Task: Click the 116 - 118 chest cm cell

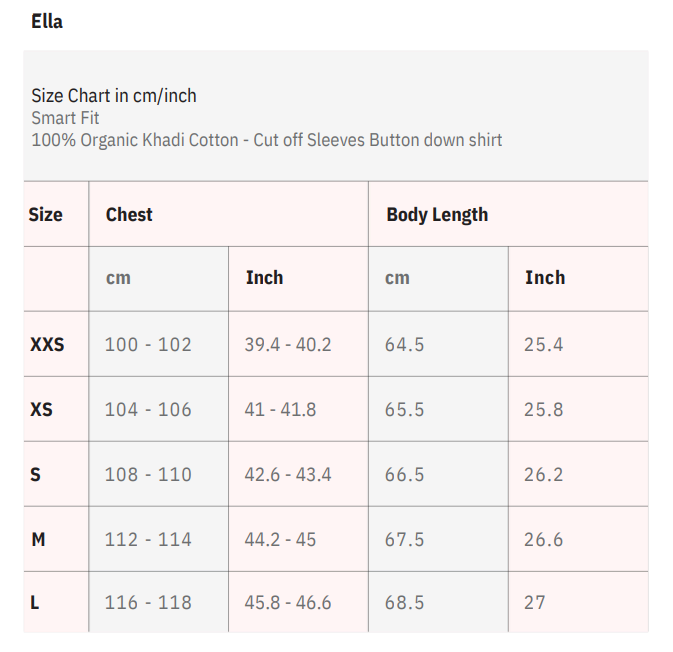Action: (148, 602)
